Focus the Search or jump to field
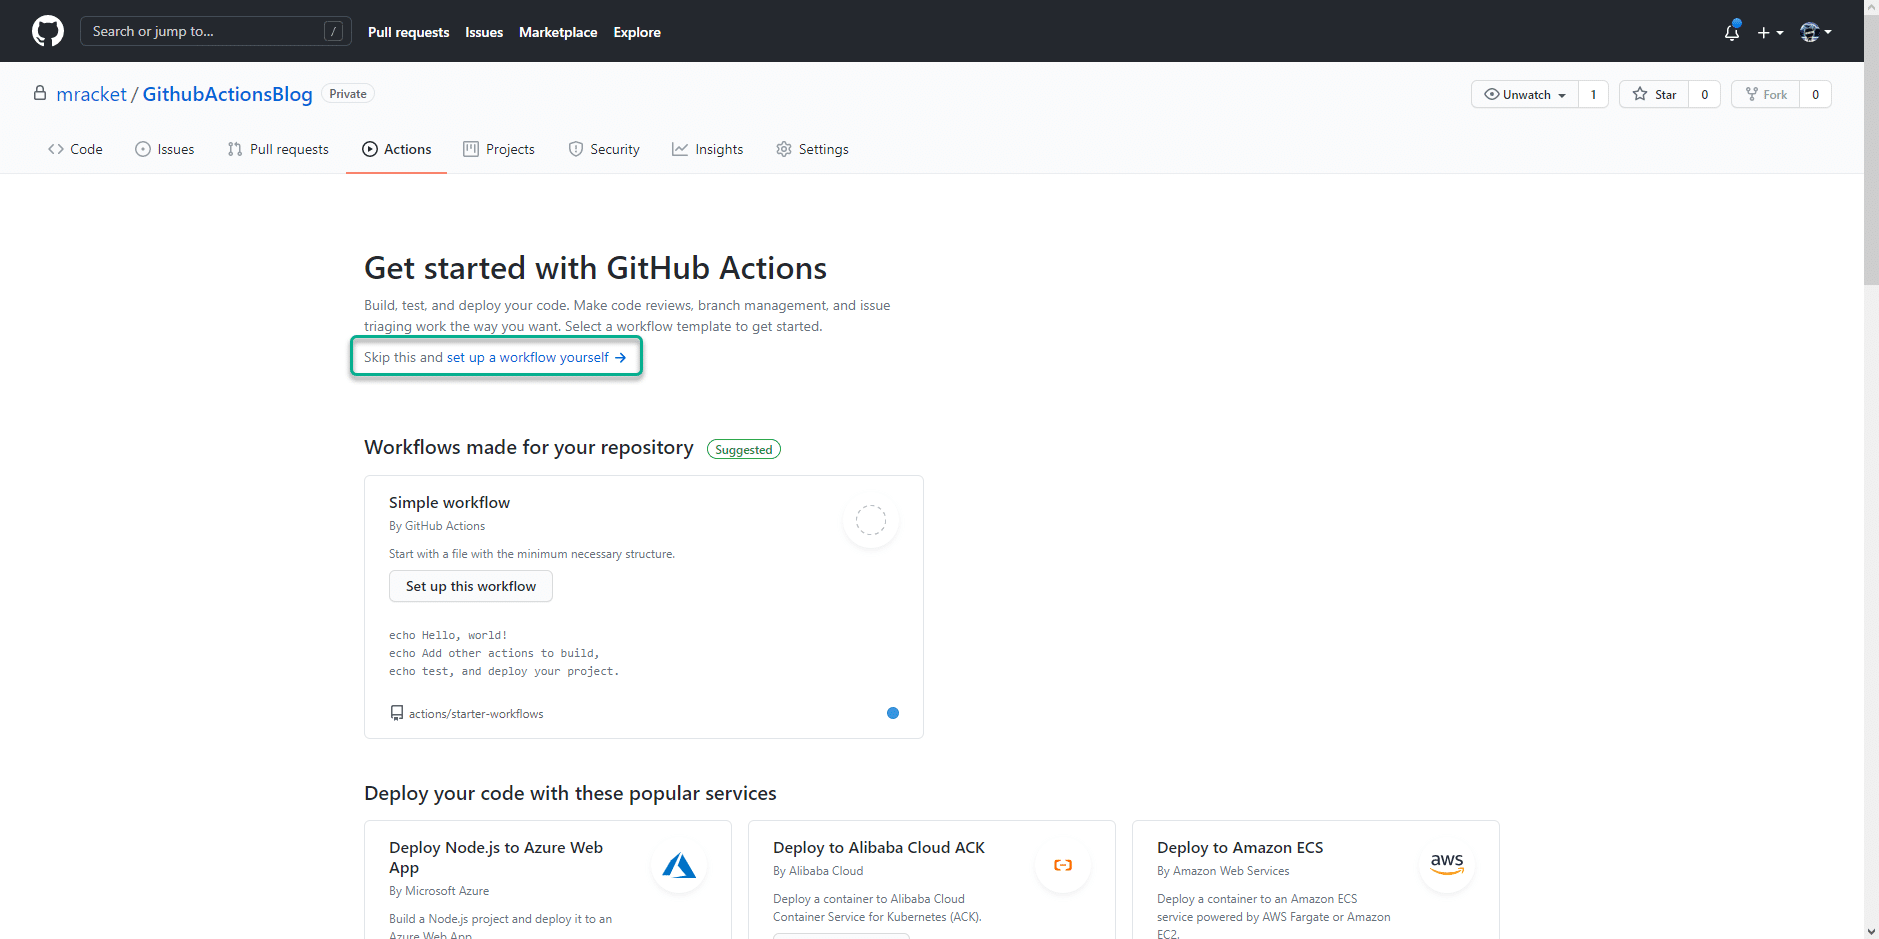The width and height of the screenshot is (1879, 939). [x=216, y=31]
